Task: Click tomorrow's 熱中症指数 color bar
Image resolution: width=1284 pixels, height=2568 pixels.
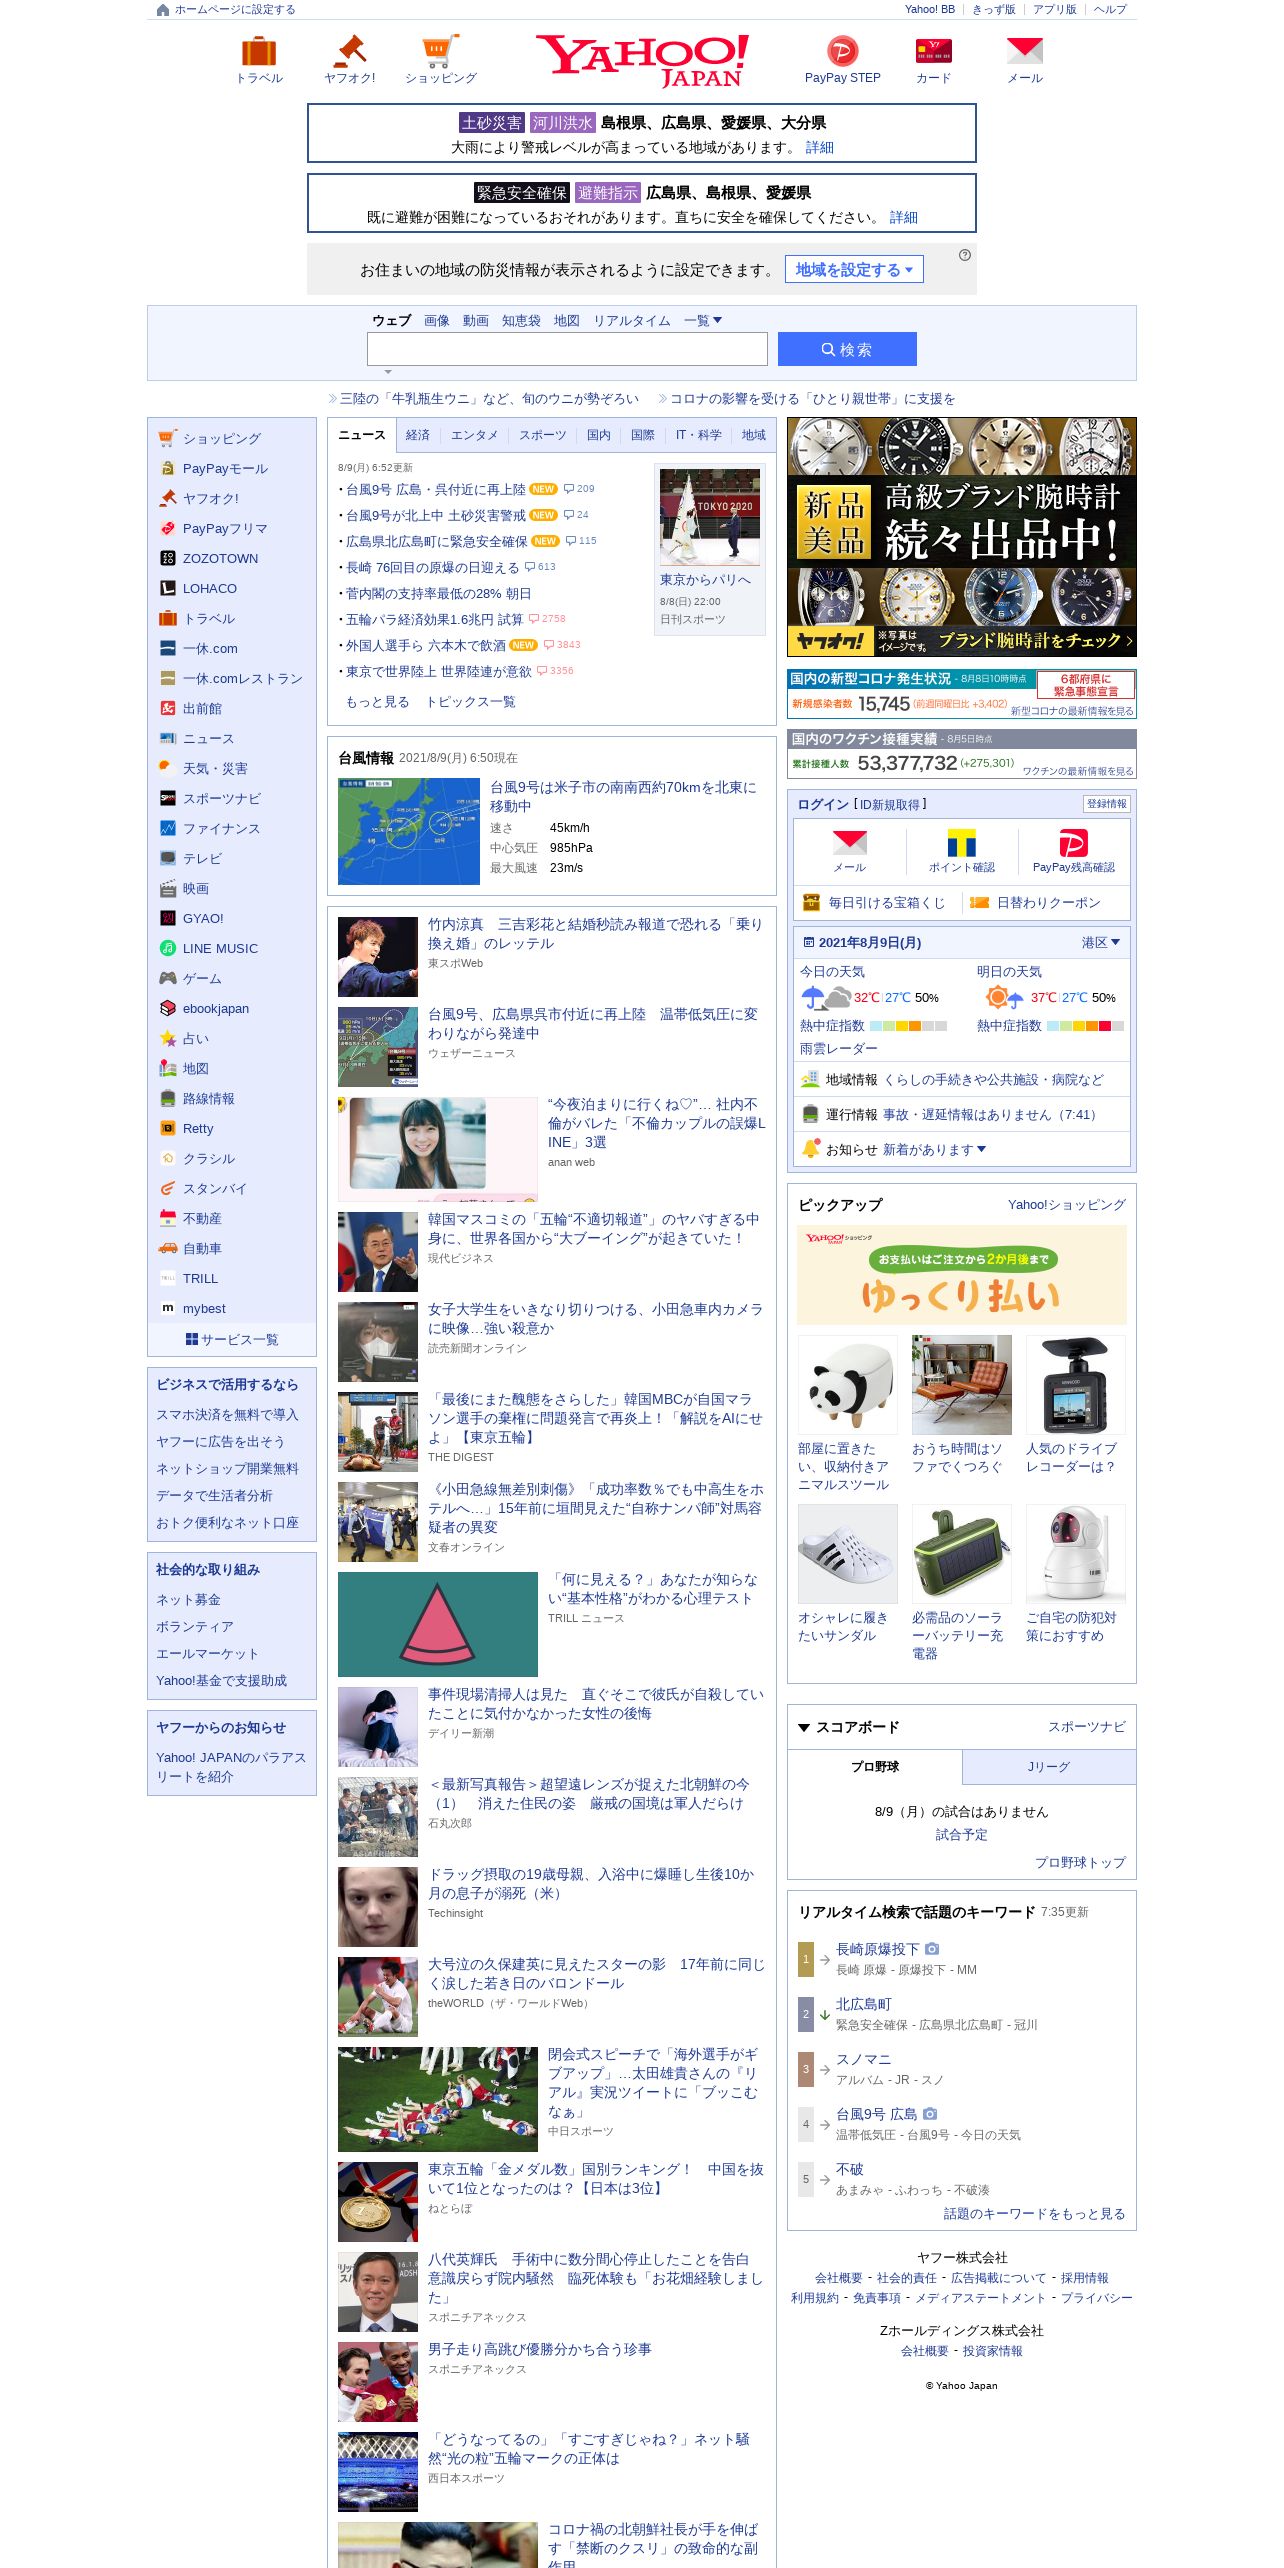Action: pos(1086,1026)
